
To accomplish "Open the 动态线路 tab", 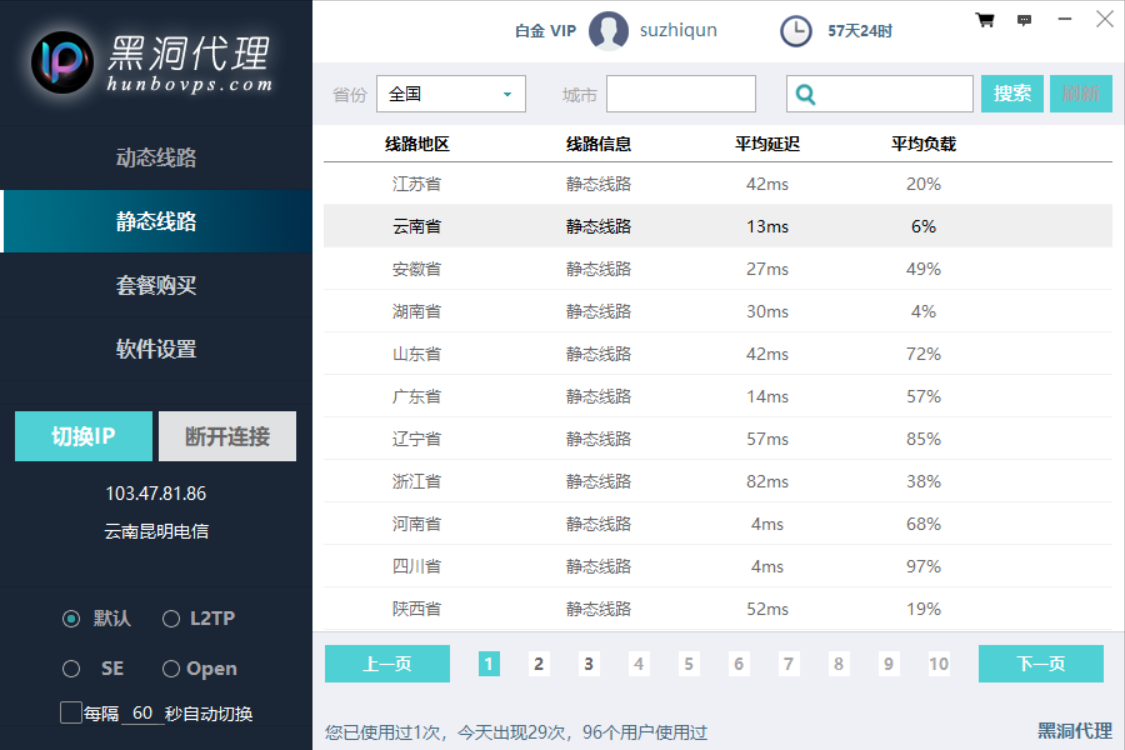I will pyautogui.click(x=156, y=158).
